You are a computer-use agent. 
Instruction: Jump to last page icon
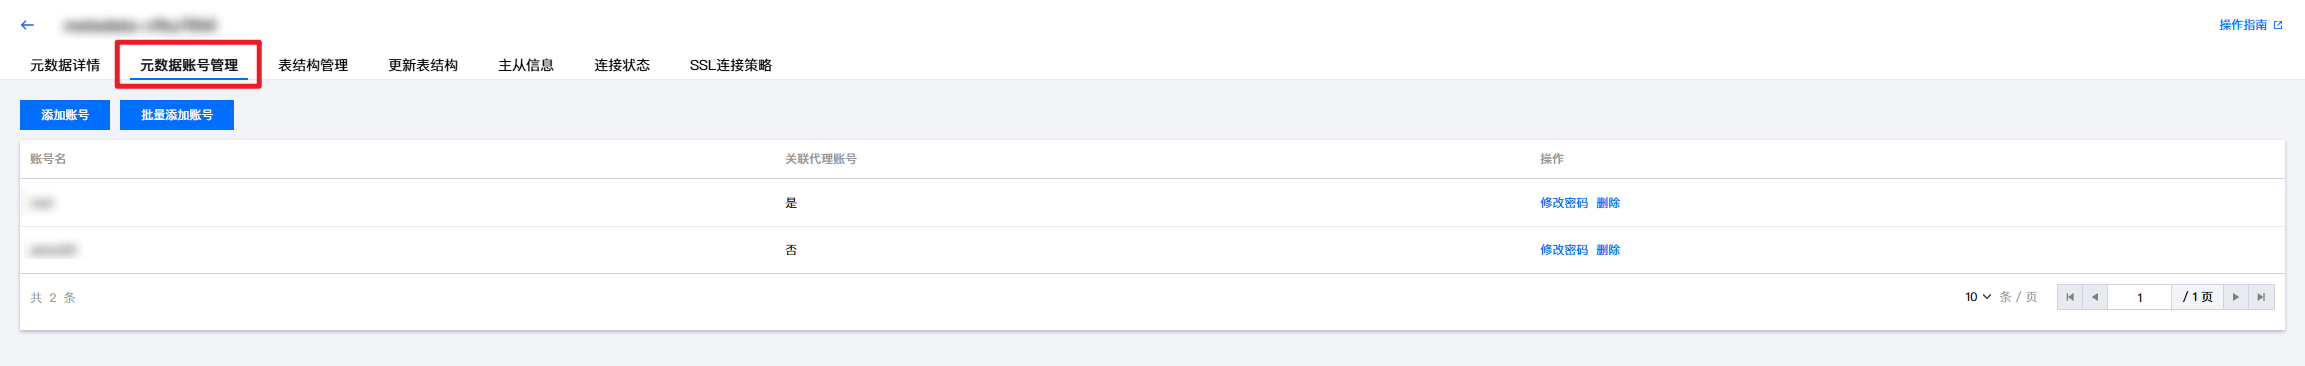pyautogui.click(x=2261, y=297)
